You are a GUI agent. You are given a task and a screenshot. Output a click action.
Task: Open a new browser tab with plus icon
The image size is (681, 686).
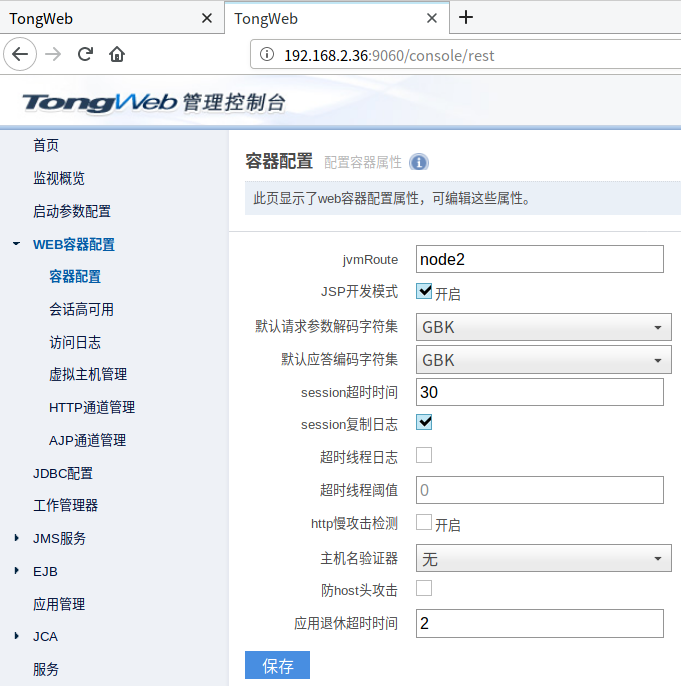pyautogui.click(x=466, y=18)
